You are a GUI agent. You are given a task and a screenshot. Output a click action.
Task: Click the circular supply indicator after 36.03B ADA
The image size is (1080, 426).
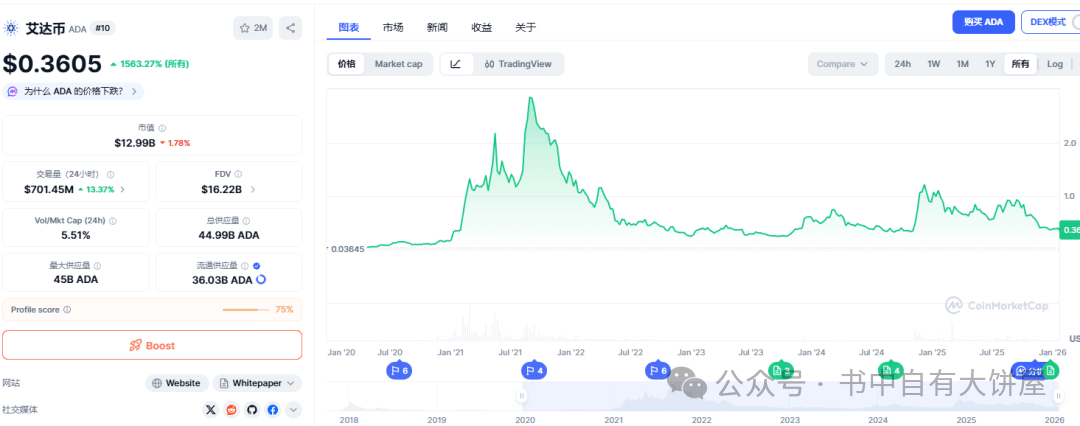pyautogui.click(x=261, y=280)
